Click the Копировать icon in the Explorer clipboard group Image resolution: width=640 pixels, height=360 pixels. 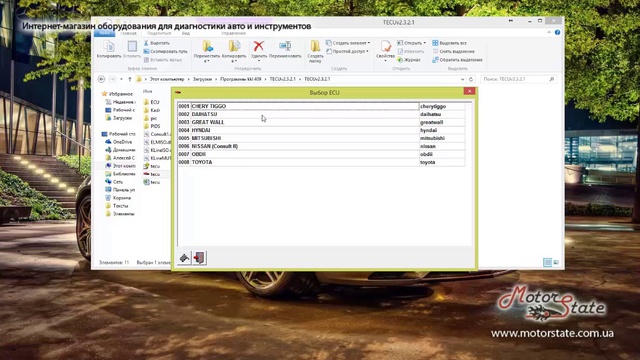point(109,49)
